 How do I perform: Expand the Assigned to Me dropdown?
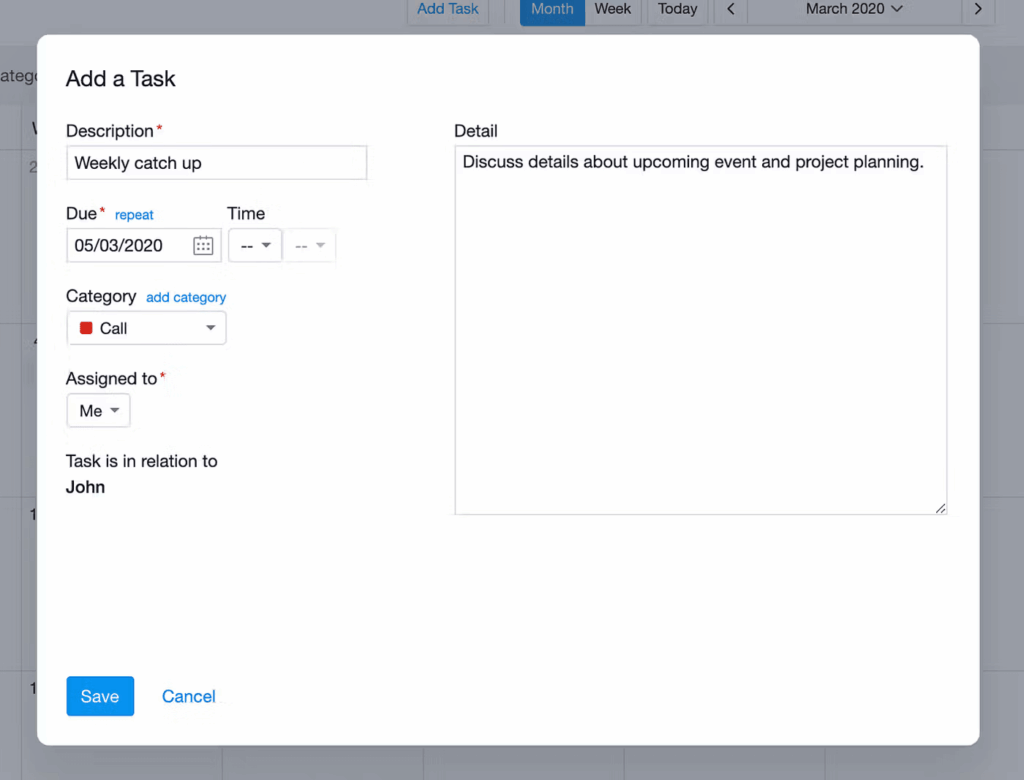coord(98,411)
